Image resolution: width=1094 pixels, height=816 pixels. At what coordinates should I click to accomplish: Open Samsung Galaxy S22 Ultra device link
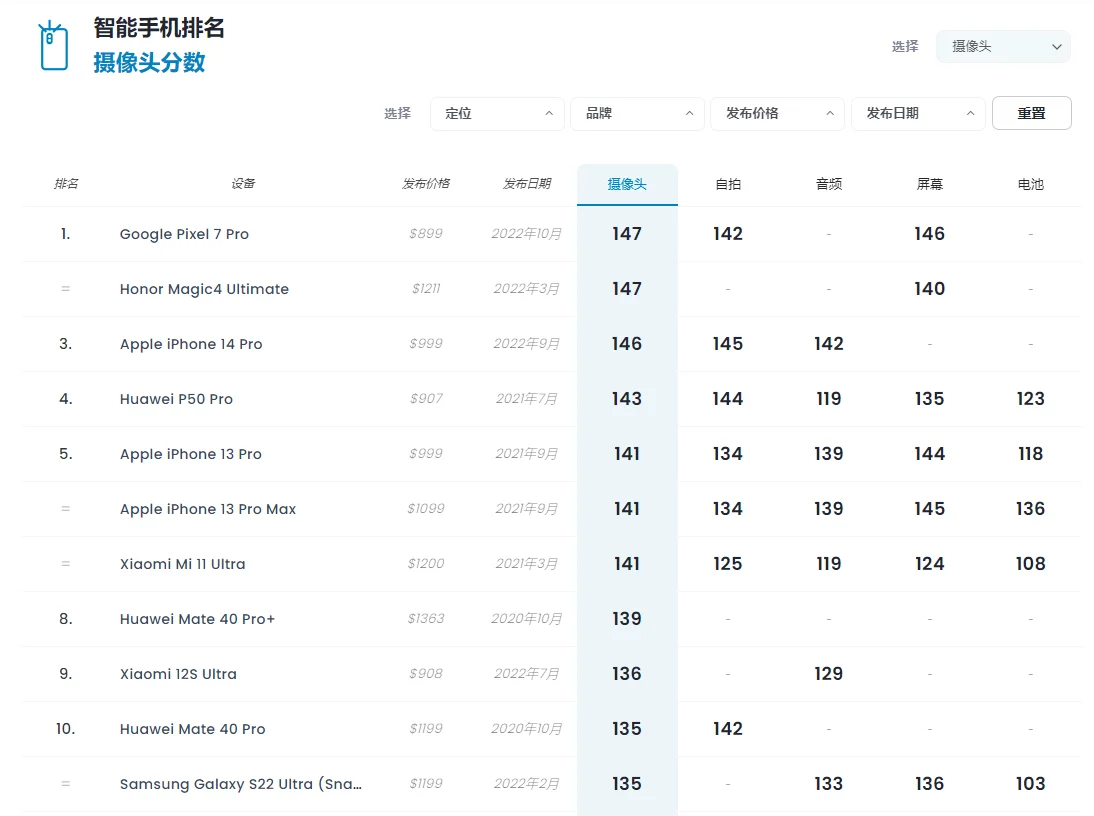241,784
